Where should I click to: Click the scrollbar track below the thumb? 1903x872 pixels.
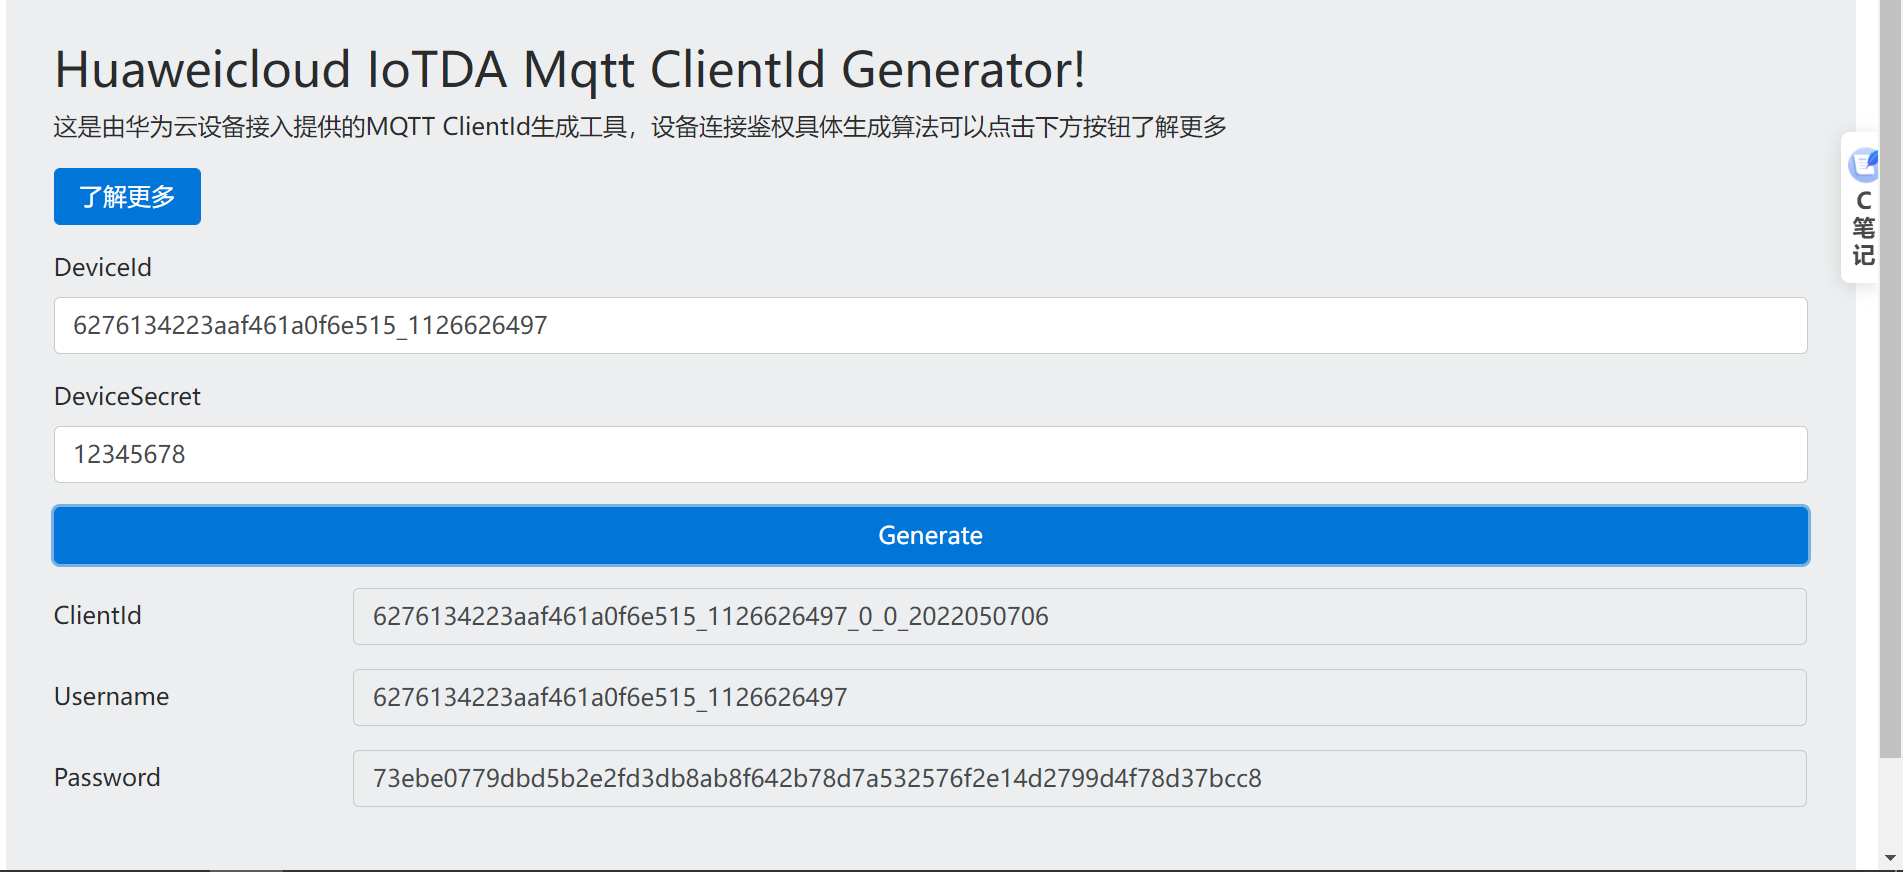[x=1890, y=805]
